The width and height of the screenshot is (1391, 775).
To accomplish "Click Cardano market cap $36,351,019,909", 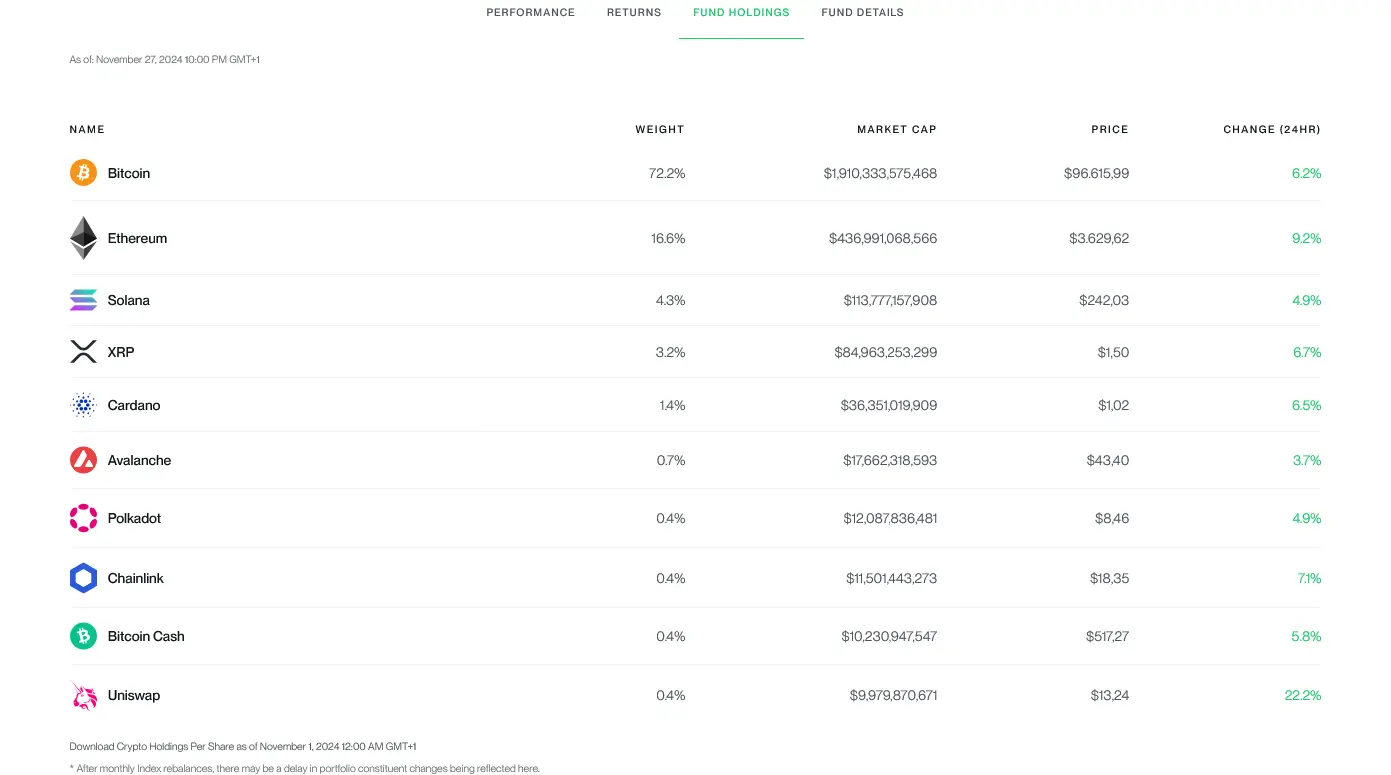I will (x=889, y=405).
